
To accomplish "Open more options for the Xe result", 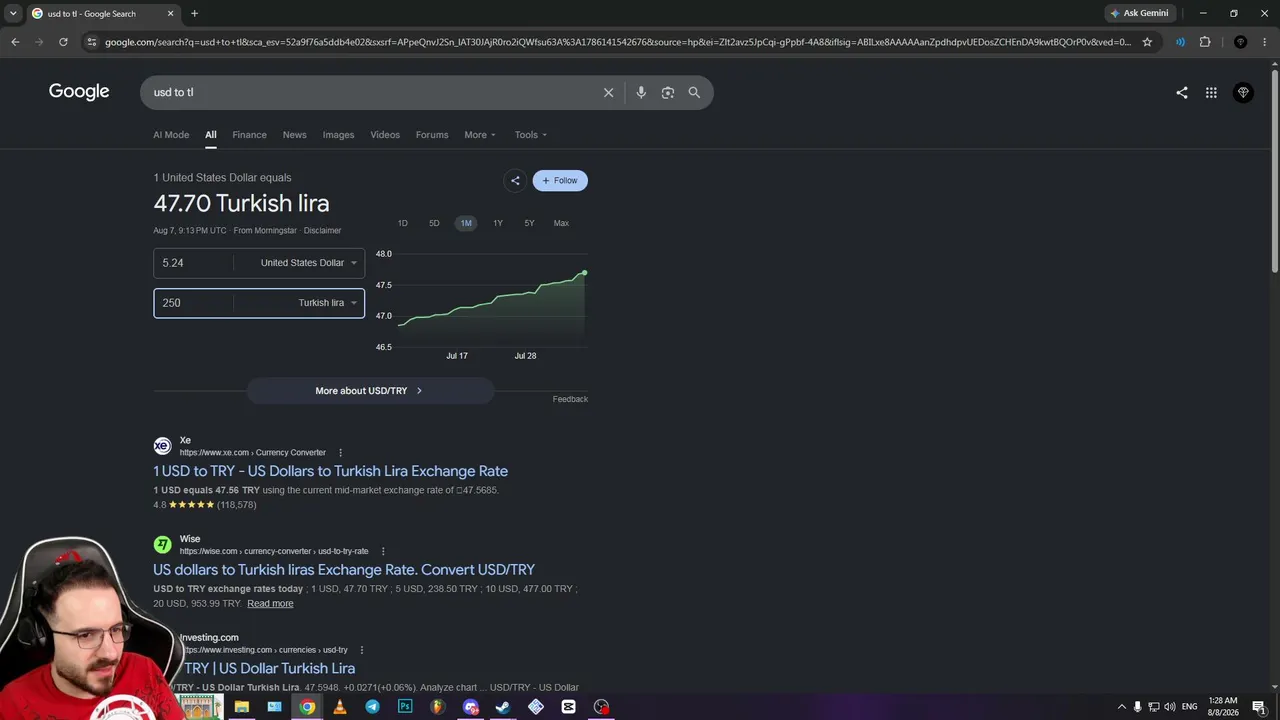I will pyautogui.click(x=340, y=452).
